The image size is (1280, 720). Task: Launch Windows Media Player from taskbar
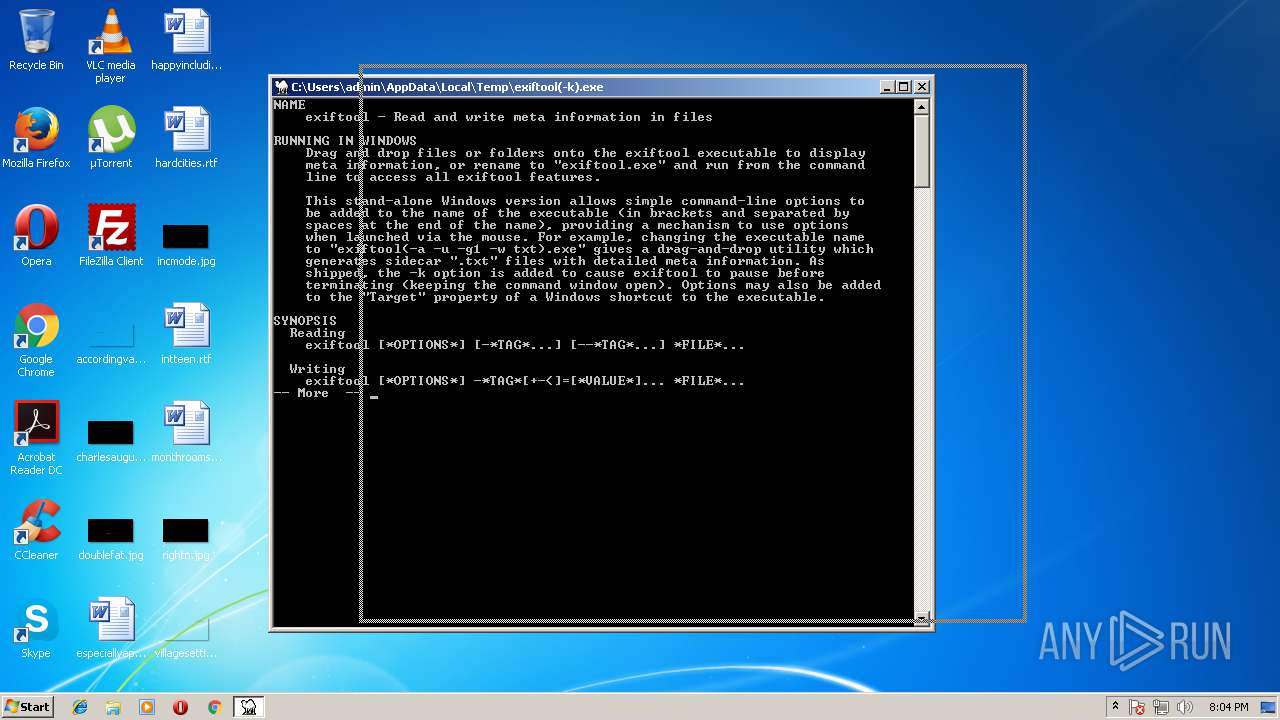147,707
